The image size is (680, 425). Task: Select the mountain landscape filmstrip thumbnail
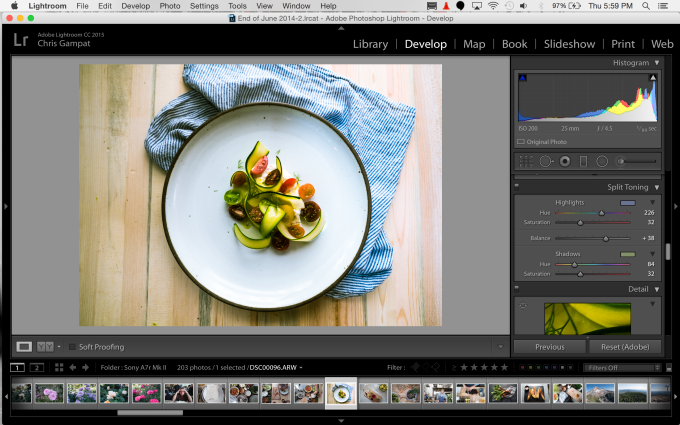coord(600,393)
